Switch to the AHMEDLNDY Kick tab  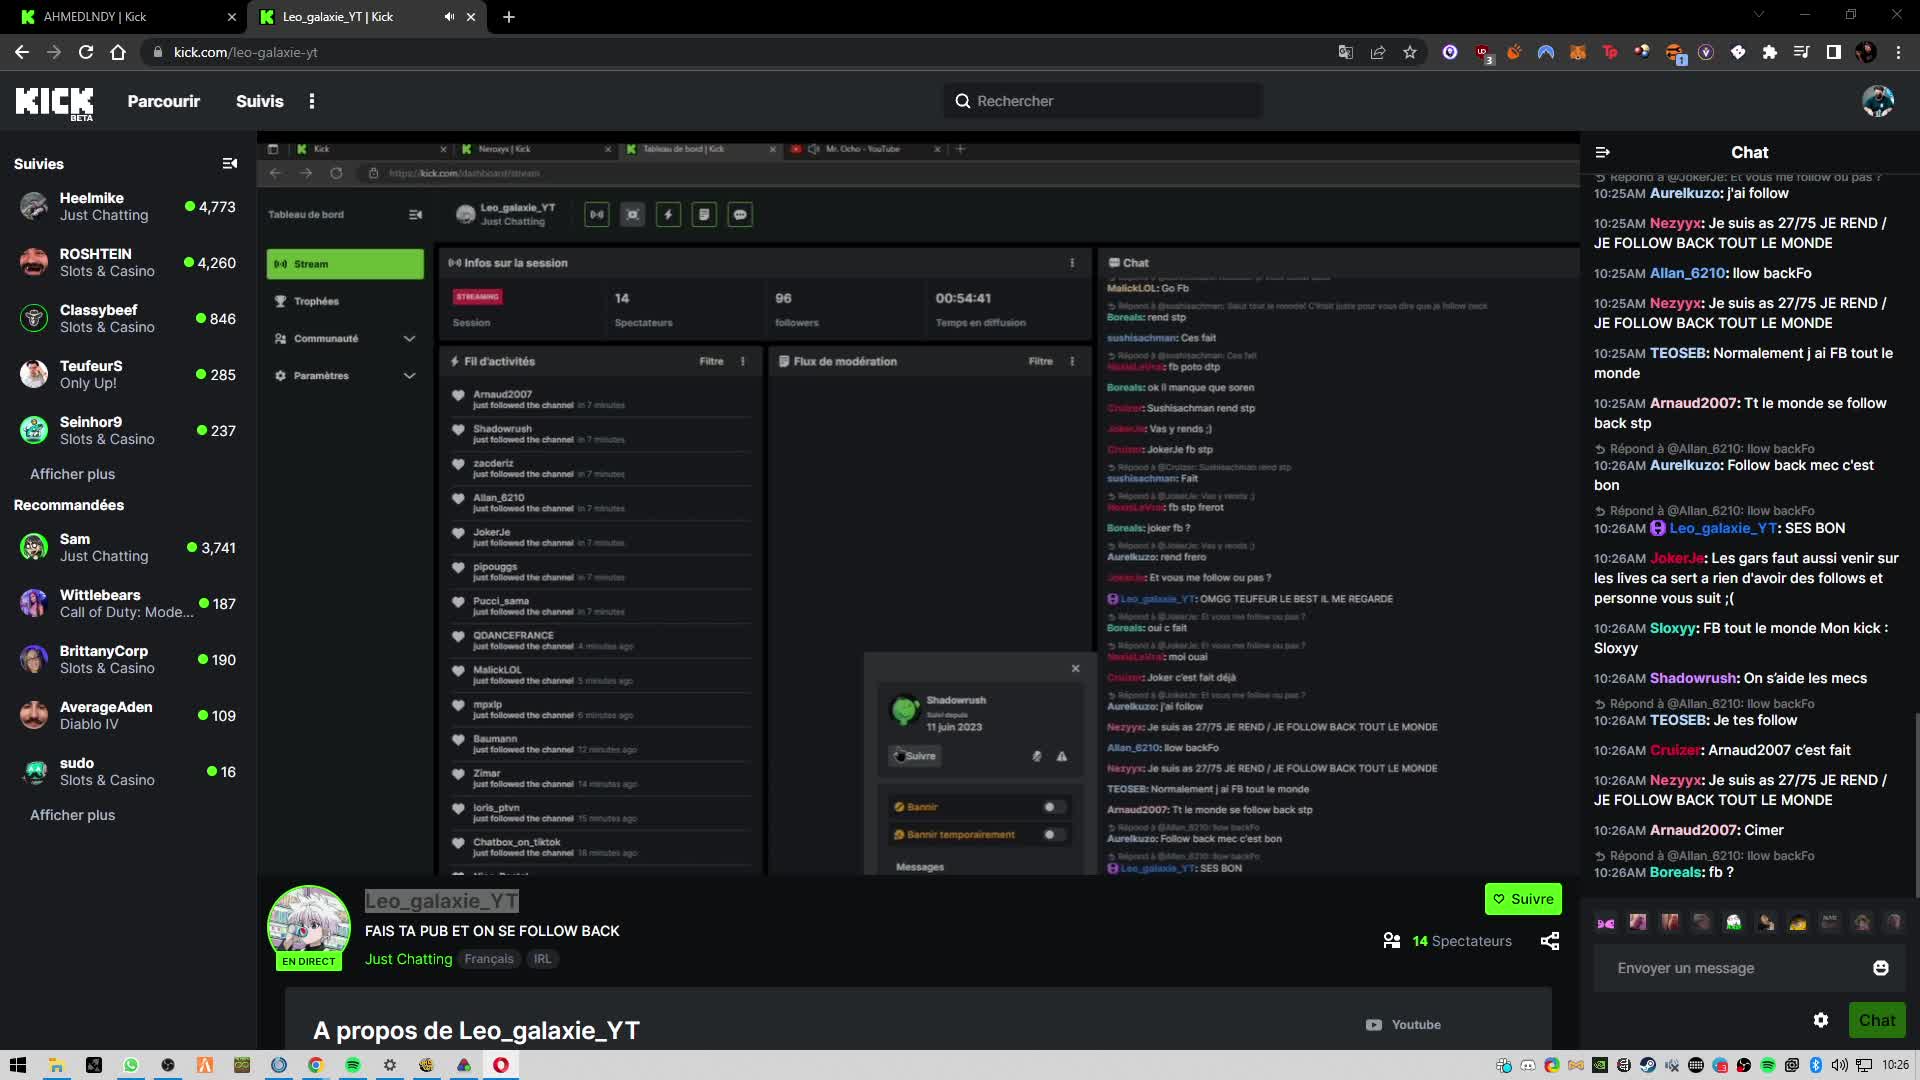125,17
